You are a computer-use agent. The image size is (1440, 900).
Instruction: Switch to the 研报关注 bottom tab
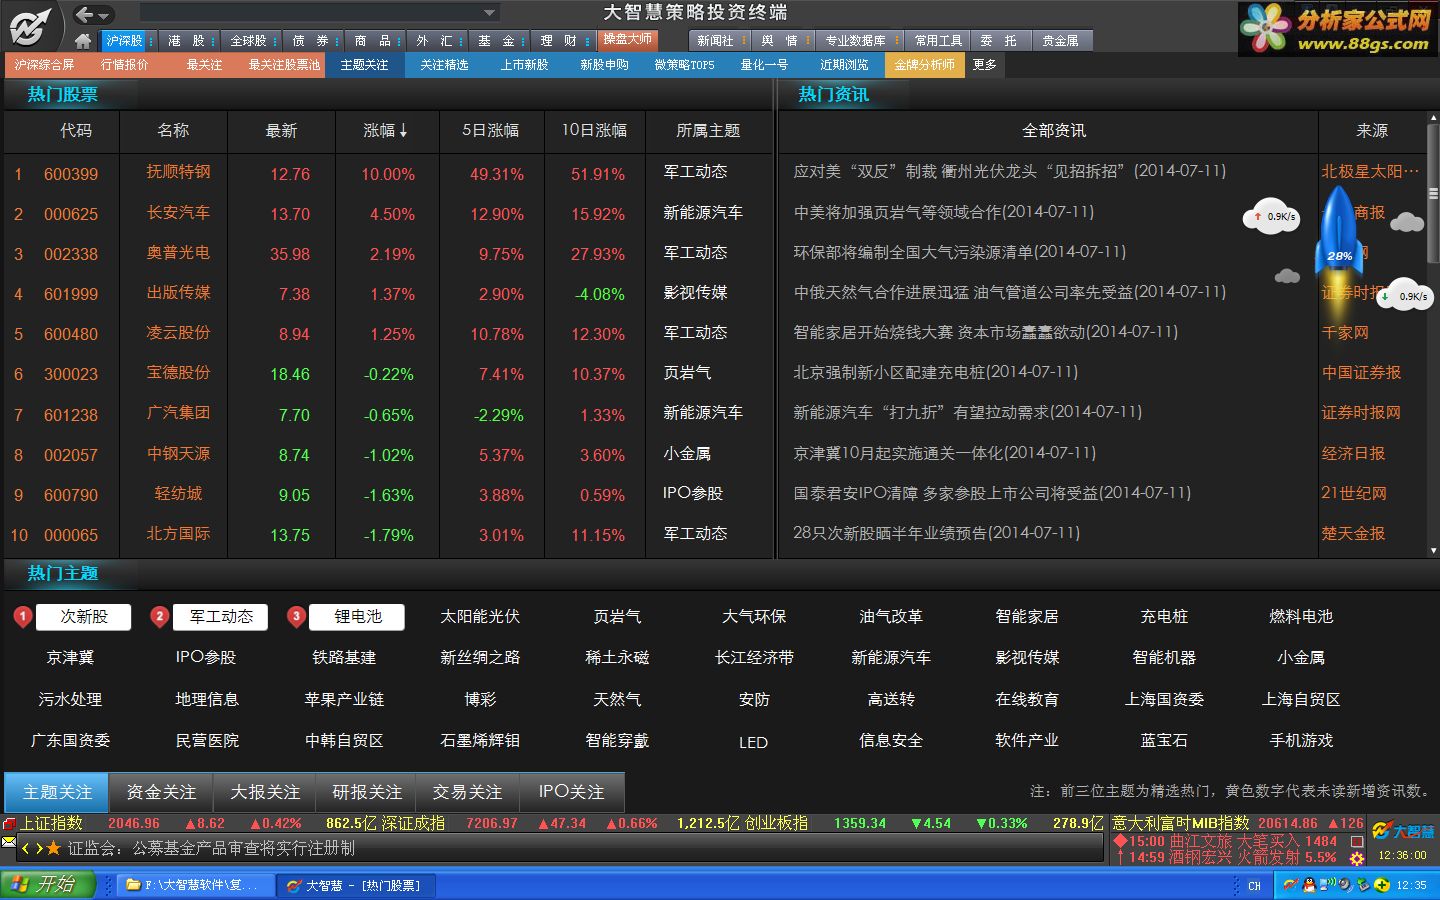[367, 792]
